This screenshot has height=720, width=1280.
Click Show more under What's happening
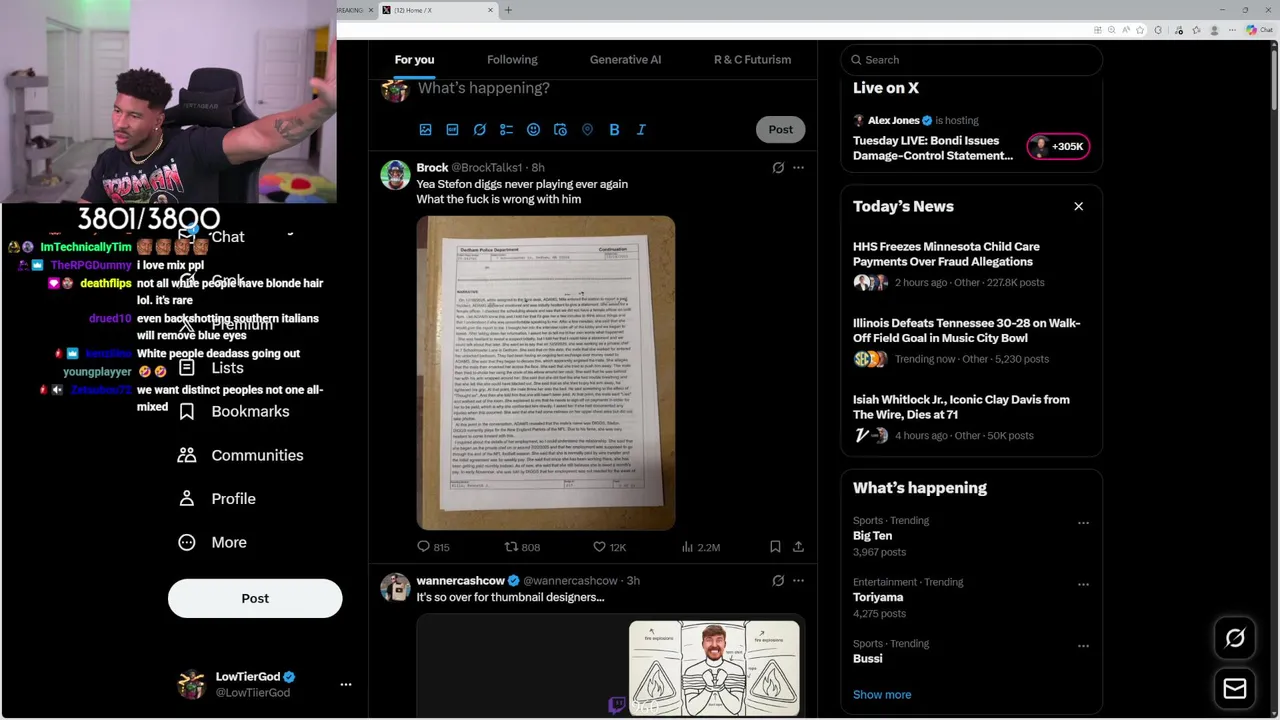882,694
